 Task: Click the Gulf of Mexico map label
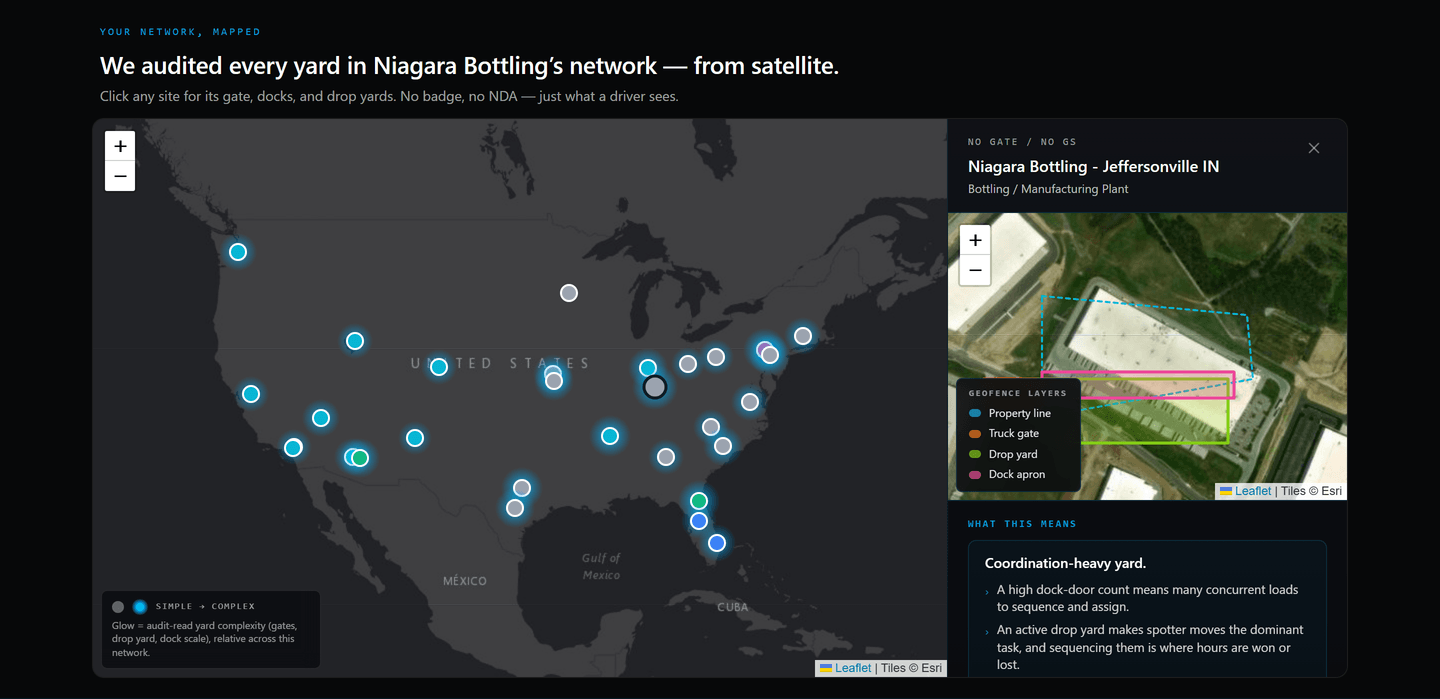[x=601, y=566]
